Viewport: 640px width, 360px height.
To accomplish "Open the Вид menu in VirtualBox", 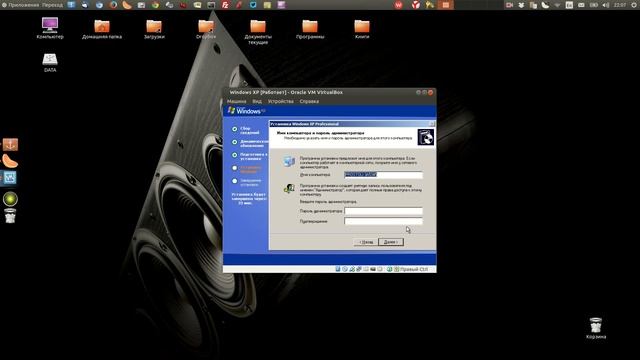I will point(257,101).
